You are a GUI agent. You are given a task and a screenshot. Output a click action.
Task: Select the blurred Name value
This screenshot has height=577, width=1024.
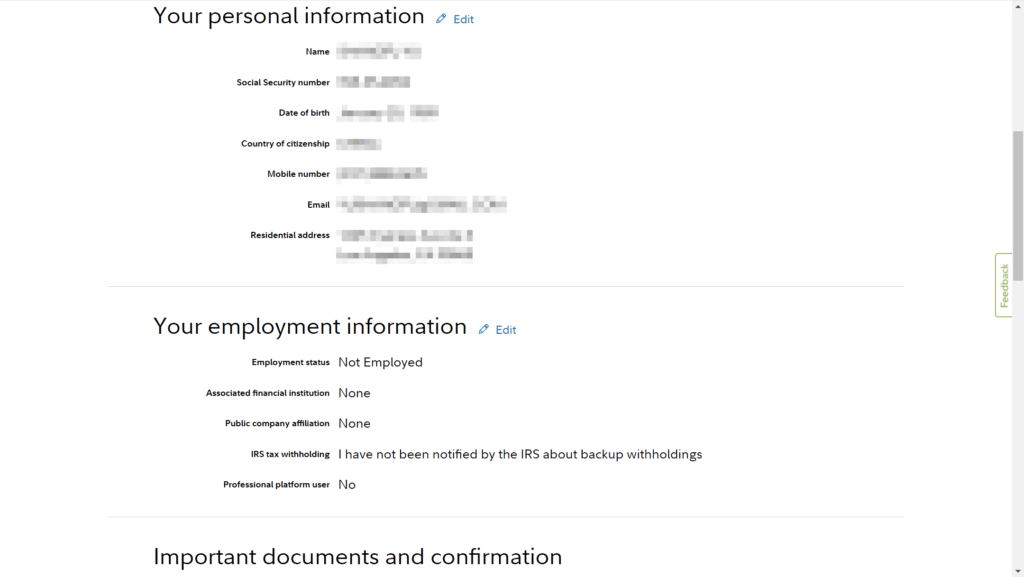[x=379, y=51]
